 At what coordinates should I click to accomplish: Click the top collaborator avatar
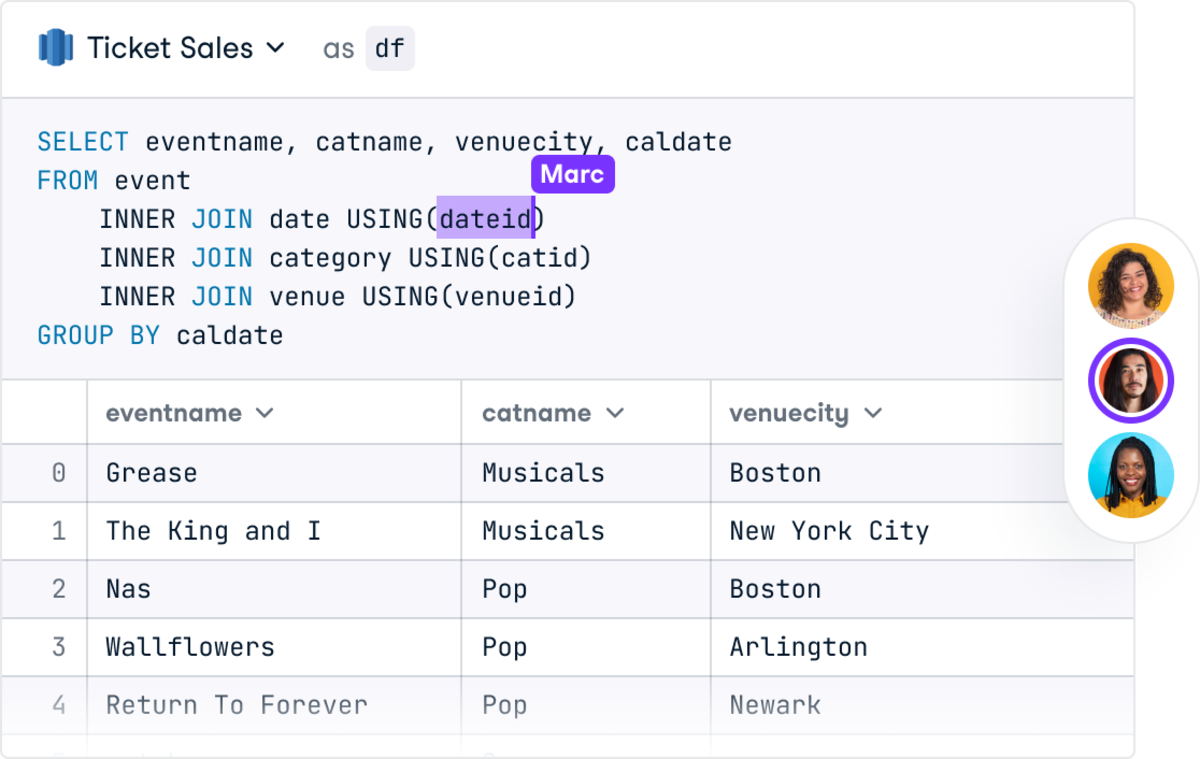[x=1130, y=286]
